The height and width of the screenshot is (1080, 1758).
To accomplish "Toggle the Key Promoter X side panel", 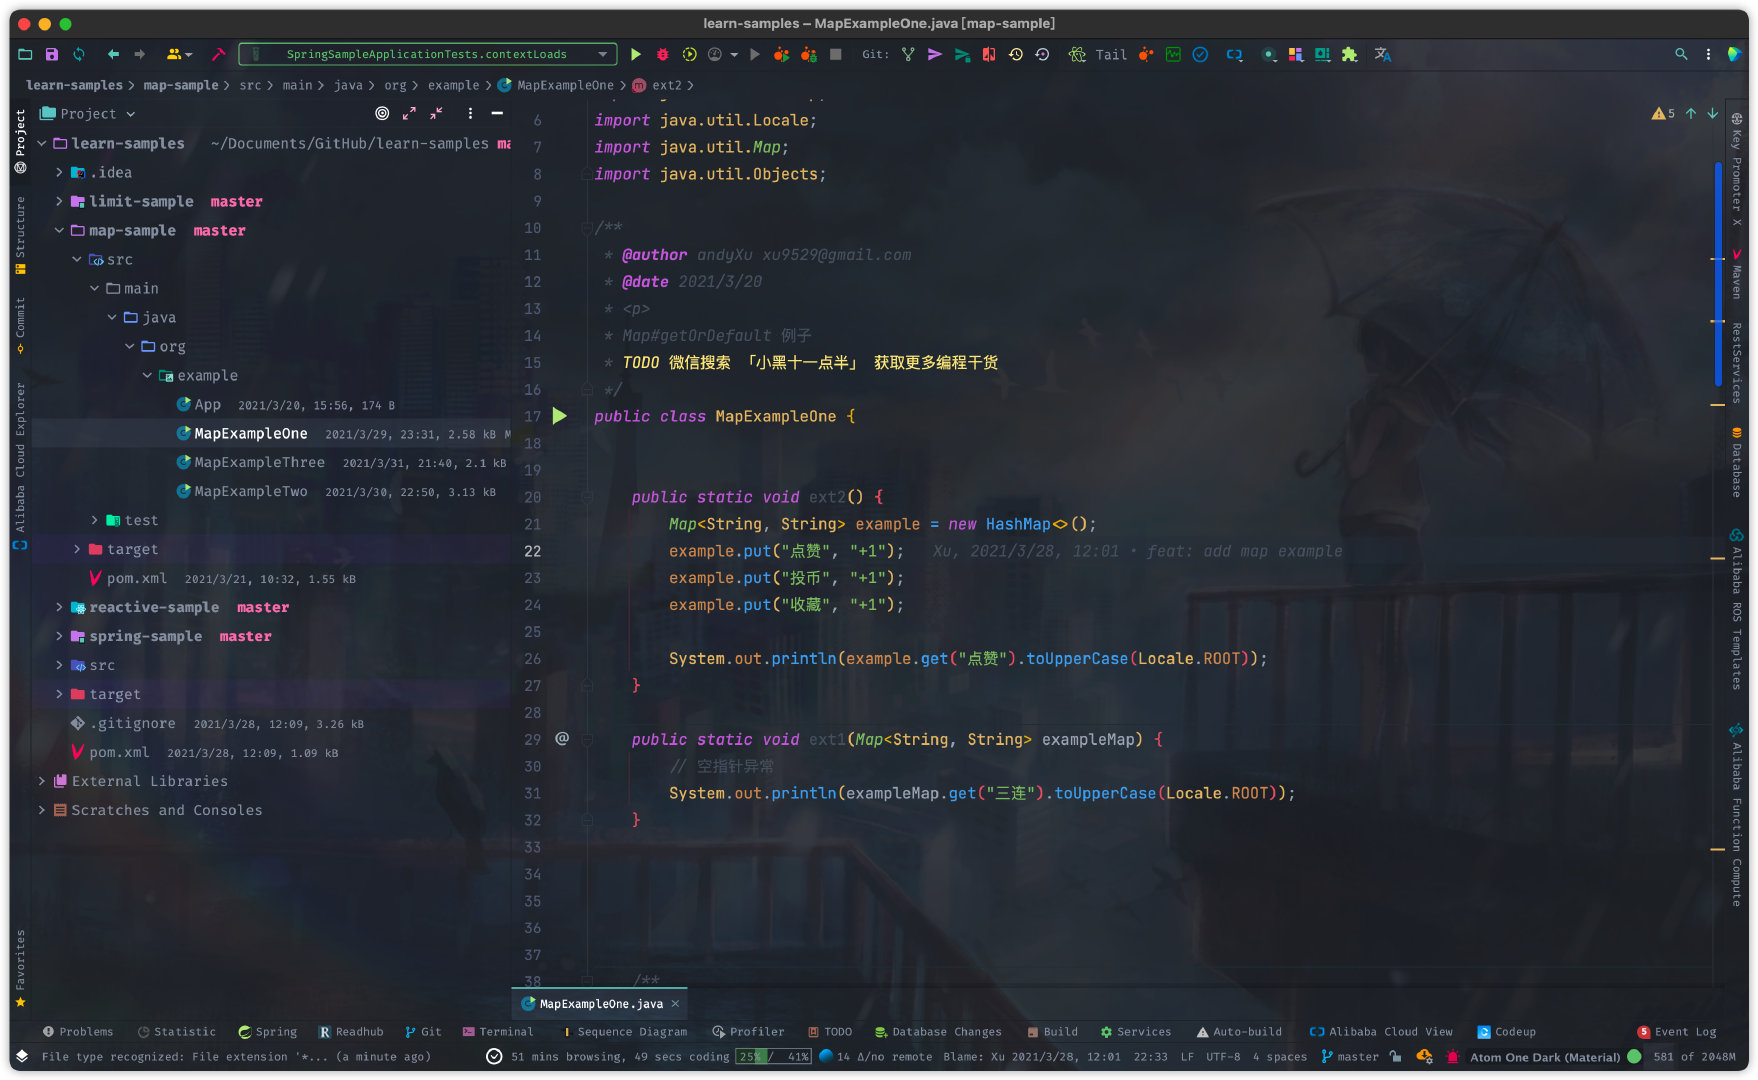I will tap(1737, 170).
